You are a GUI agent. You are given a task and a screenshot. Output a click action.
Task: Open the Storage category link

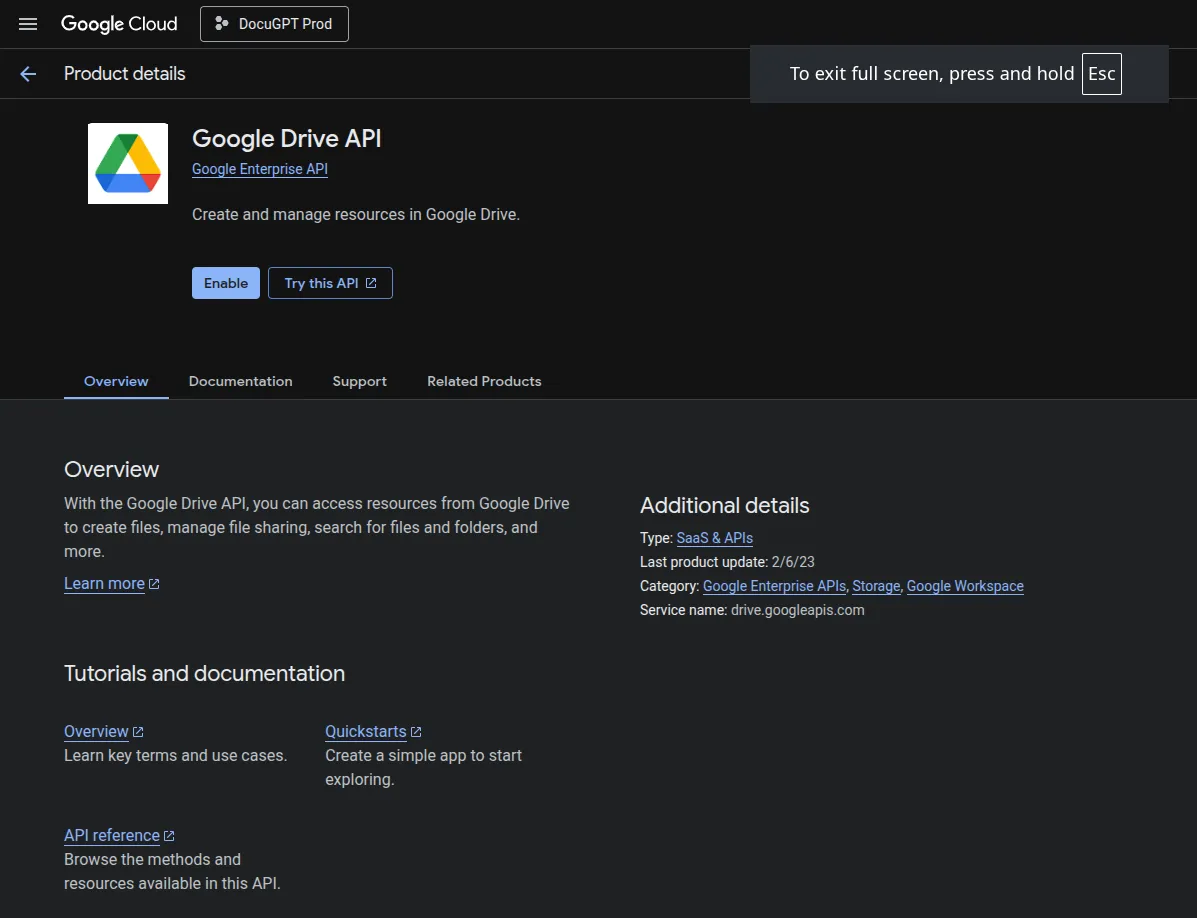(x=876, y=586)
